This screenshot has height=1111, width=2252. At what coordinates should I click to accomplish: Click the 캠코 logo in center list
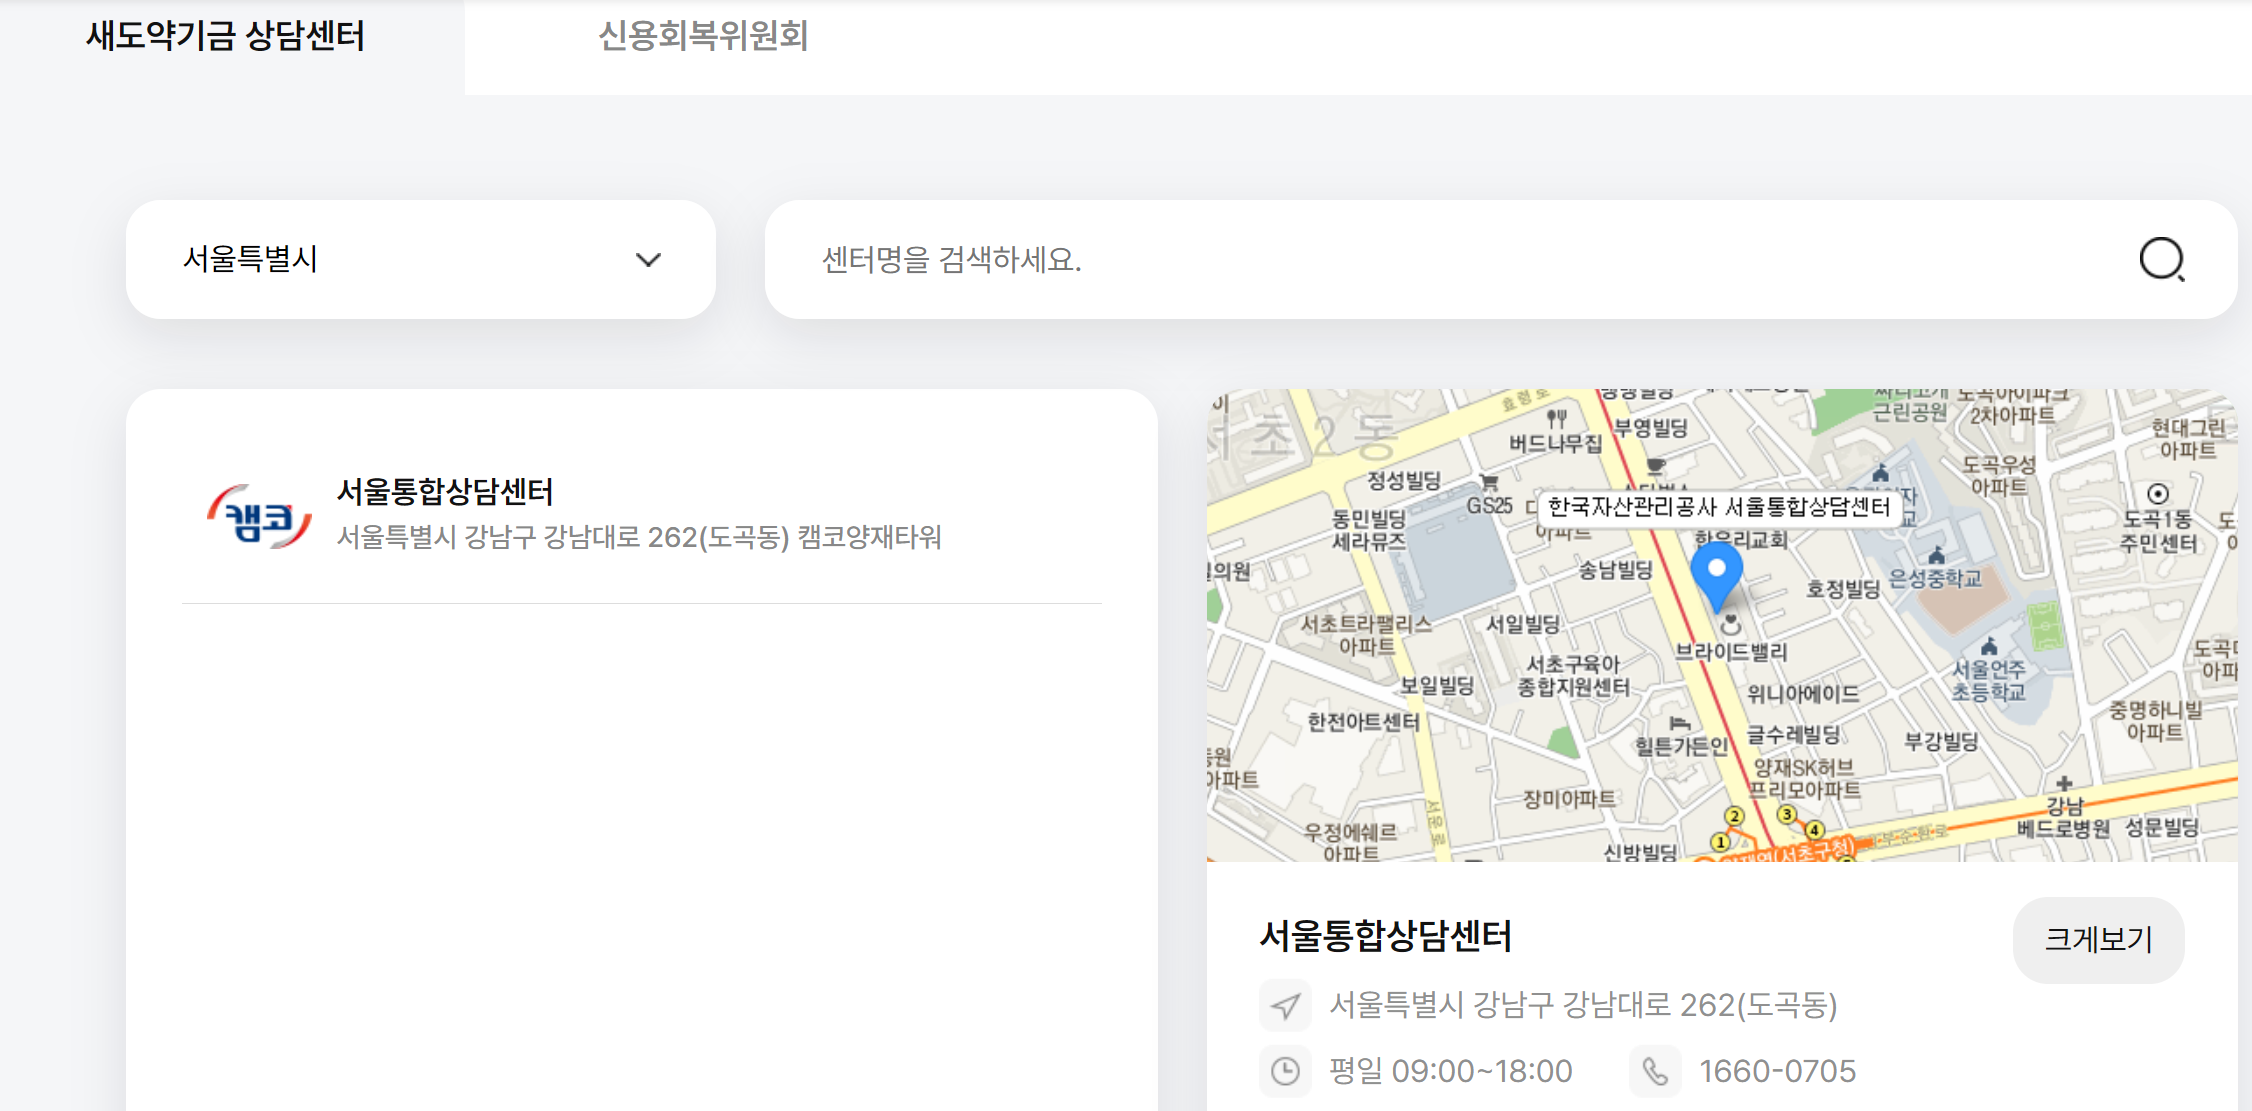coord(259,516)
